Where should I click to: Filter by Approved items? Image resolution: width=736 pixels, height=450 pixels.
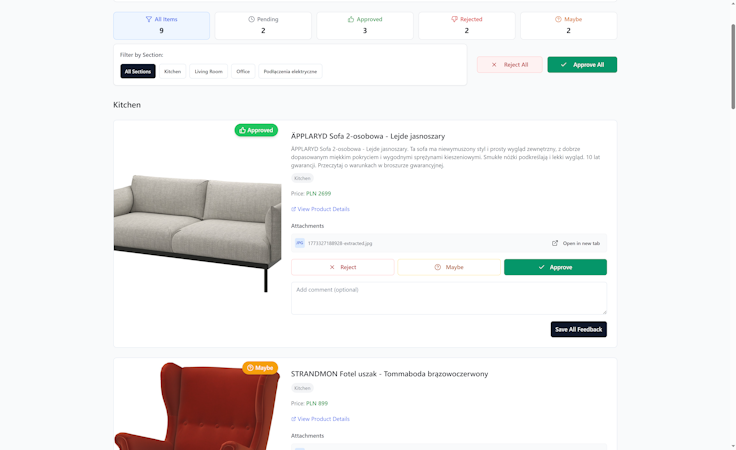point(365,25)
